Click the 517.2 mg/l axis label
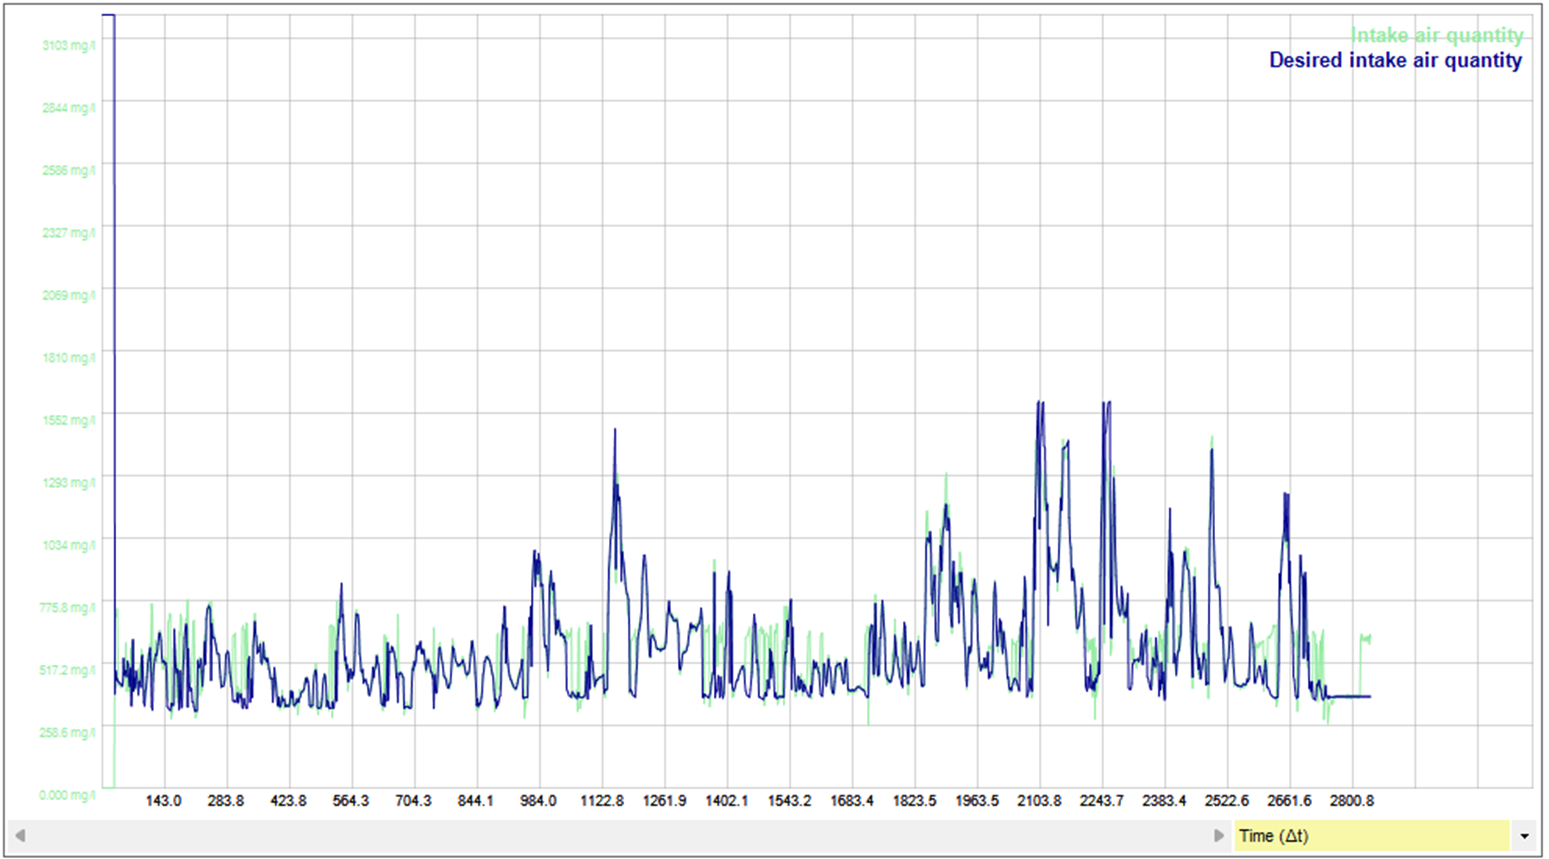1549x859 pixels. pos(68,670)
